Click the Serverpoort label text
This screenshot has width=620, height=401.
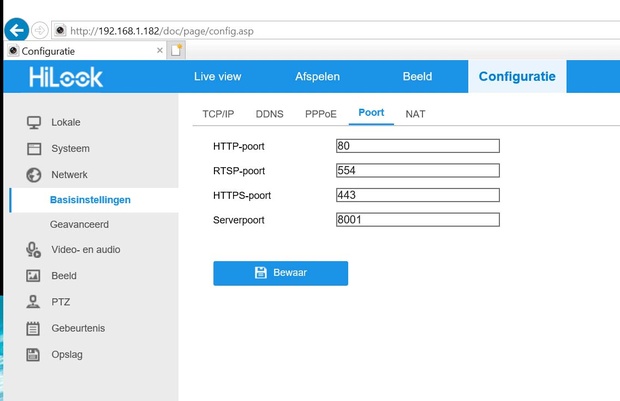[x=238, y=220]
